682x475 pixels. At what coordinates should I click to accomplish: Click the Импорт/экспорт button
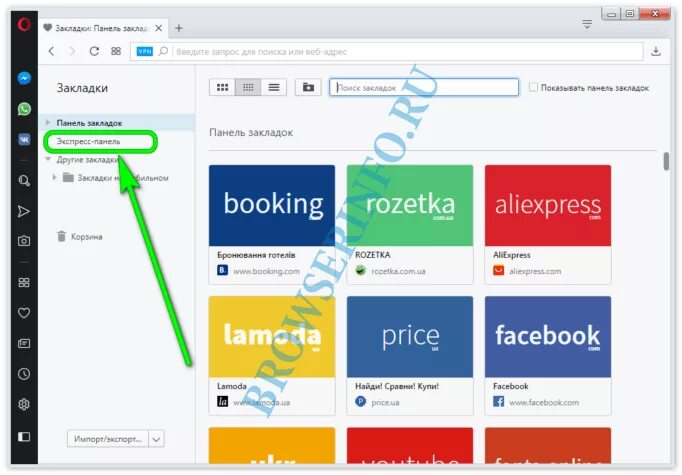(108, 439)
